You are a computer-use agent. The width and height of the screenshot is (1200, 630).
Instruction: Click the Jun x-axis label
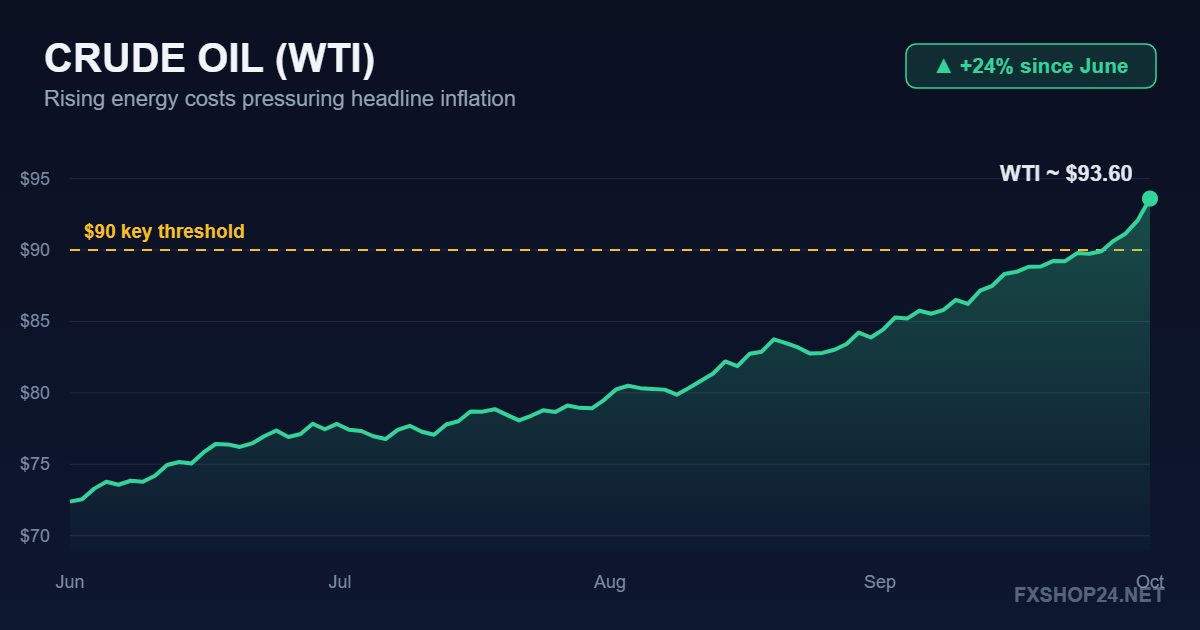70,582
